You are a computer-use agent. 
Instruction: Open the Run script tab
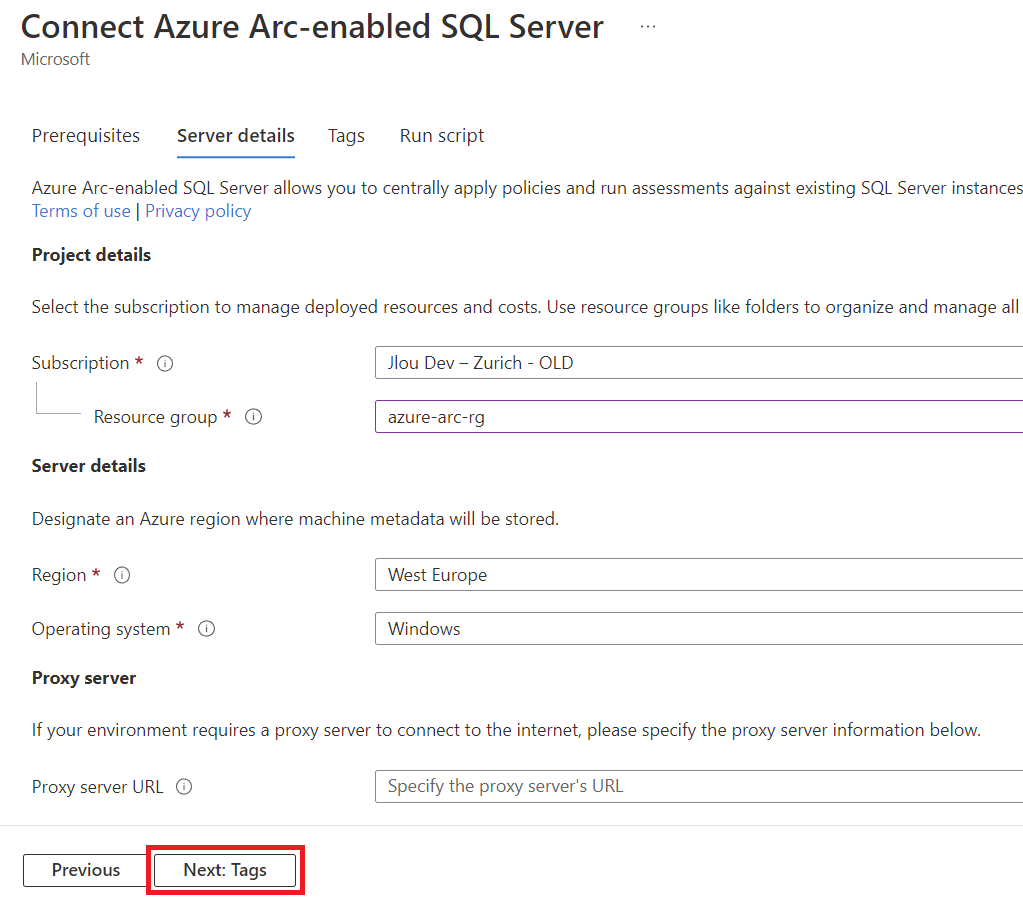click(442, 136)
